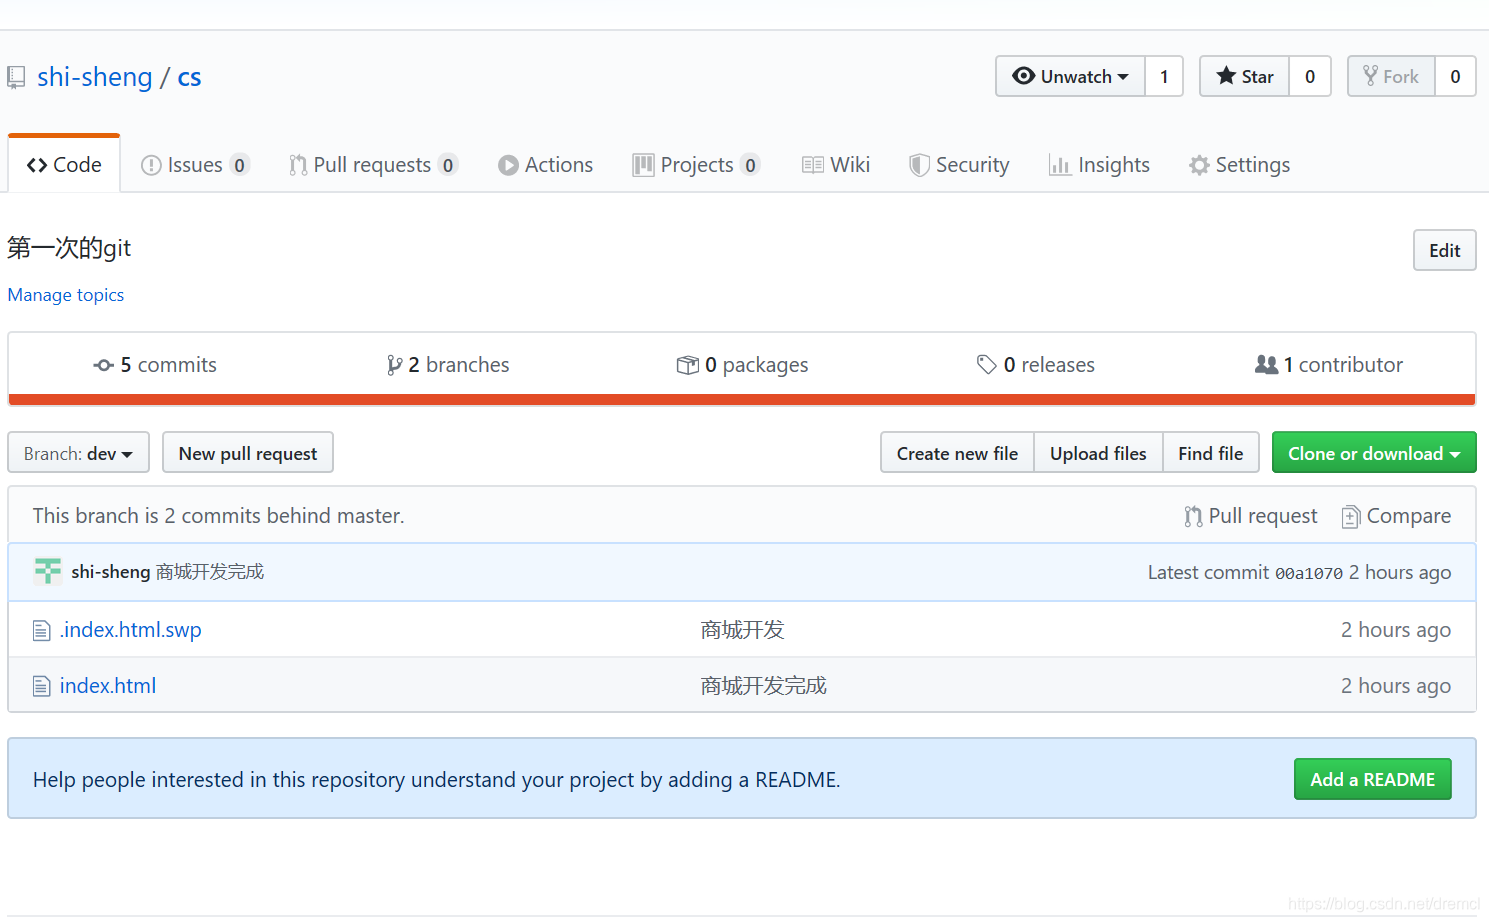Open the Projects tab

pos(696,165)
